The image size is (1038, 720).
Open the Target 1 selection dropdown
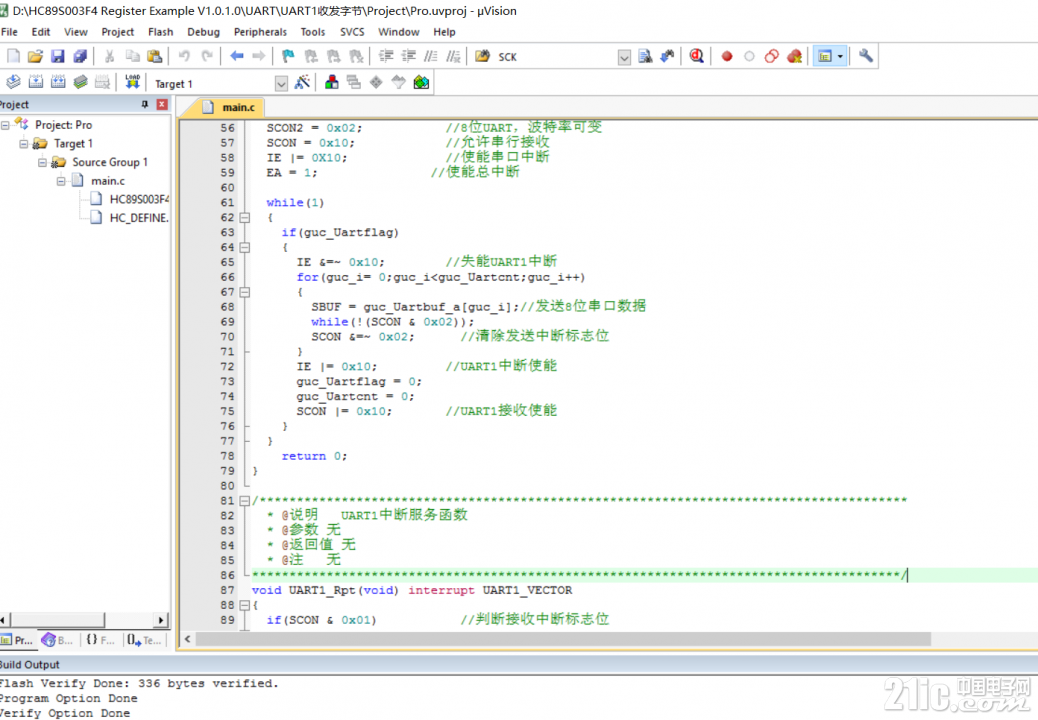[281, 83]
